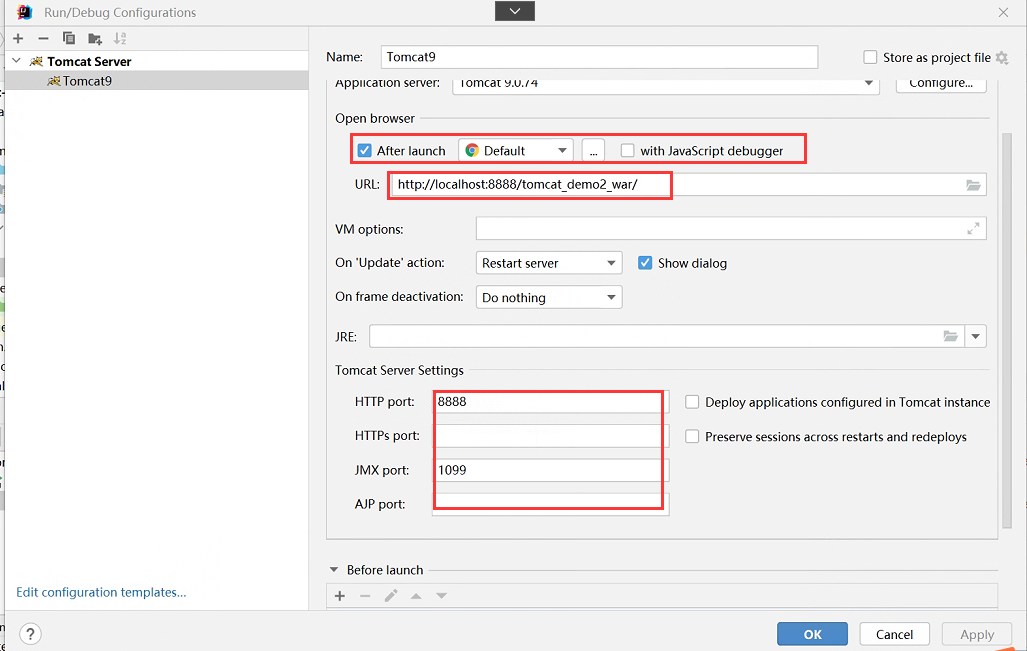The width and height of the screenshot is (1027, 651).
Task: Move configuration into new folder
Action: [x=95, y=39]
